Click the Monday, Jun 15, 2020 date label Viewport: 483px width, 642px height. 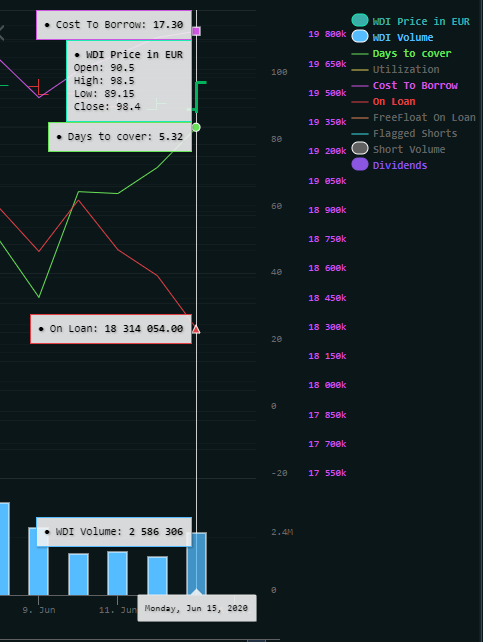click(196, 608)
